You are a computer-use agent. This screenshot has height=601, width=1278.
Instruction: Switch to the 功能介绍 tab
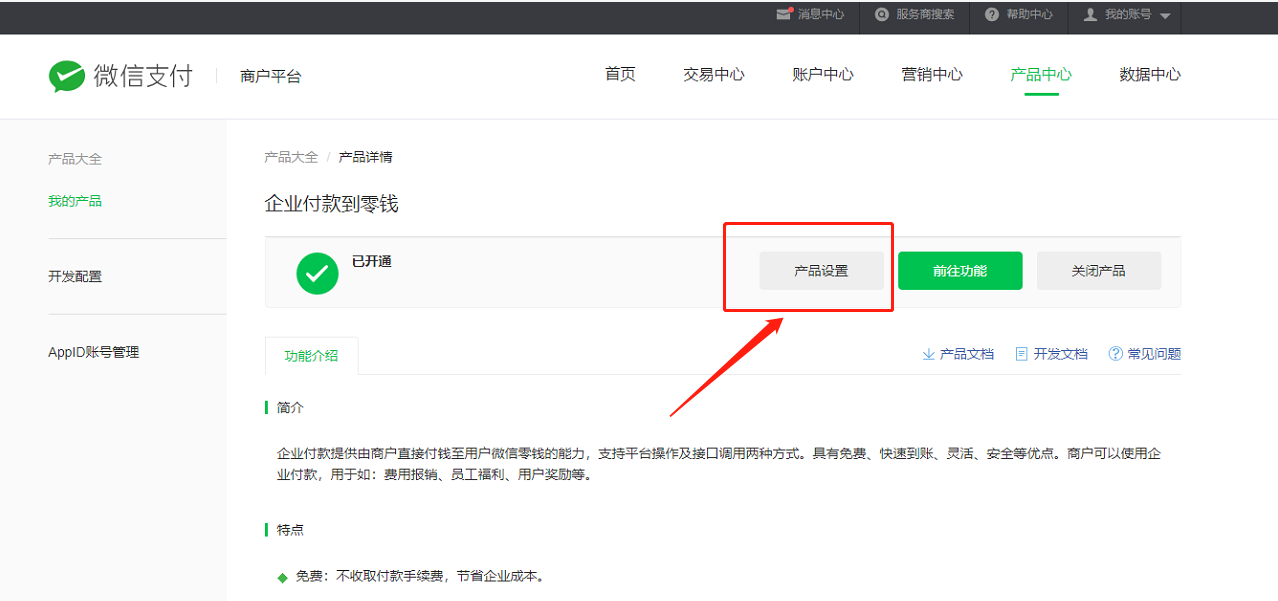click(311, 356)
